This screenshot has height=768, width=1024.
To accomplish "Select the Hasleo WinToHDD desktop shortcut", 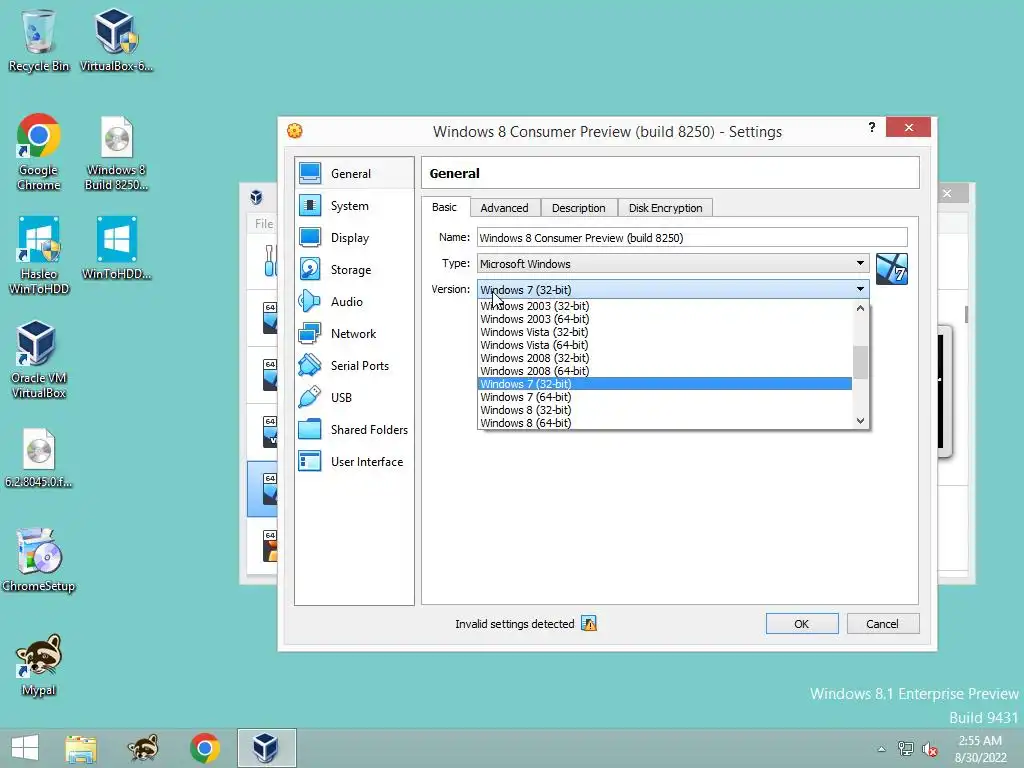I will [39, 255].
